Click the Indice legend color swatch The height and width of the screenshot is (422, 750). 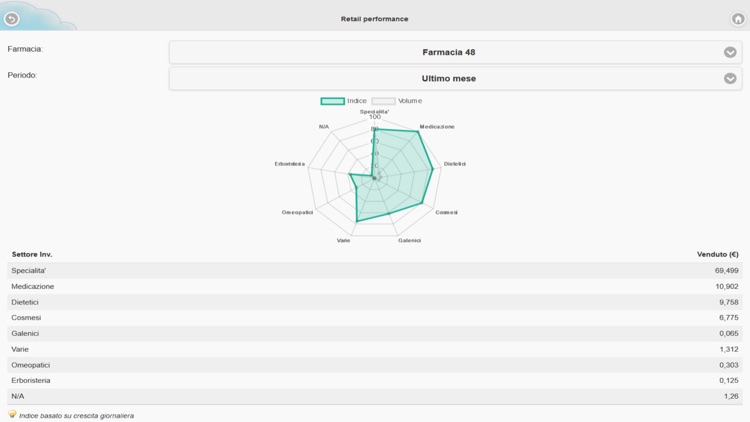tap(332, 101)
